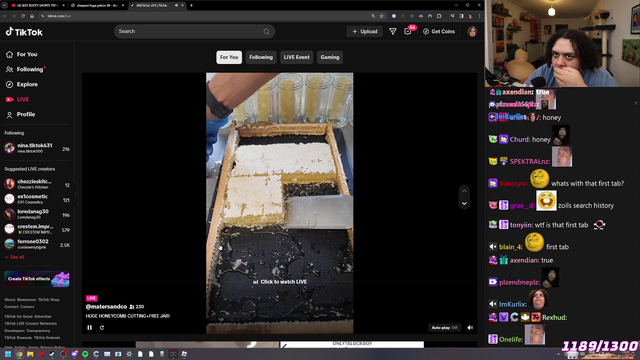
Task: Click the pink LIVE badge
Action: 91,298
